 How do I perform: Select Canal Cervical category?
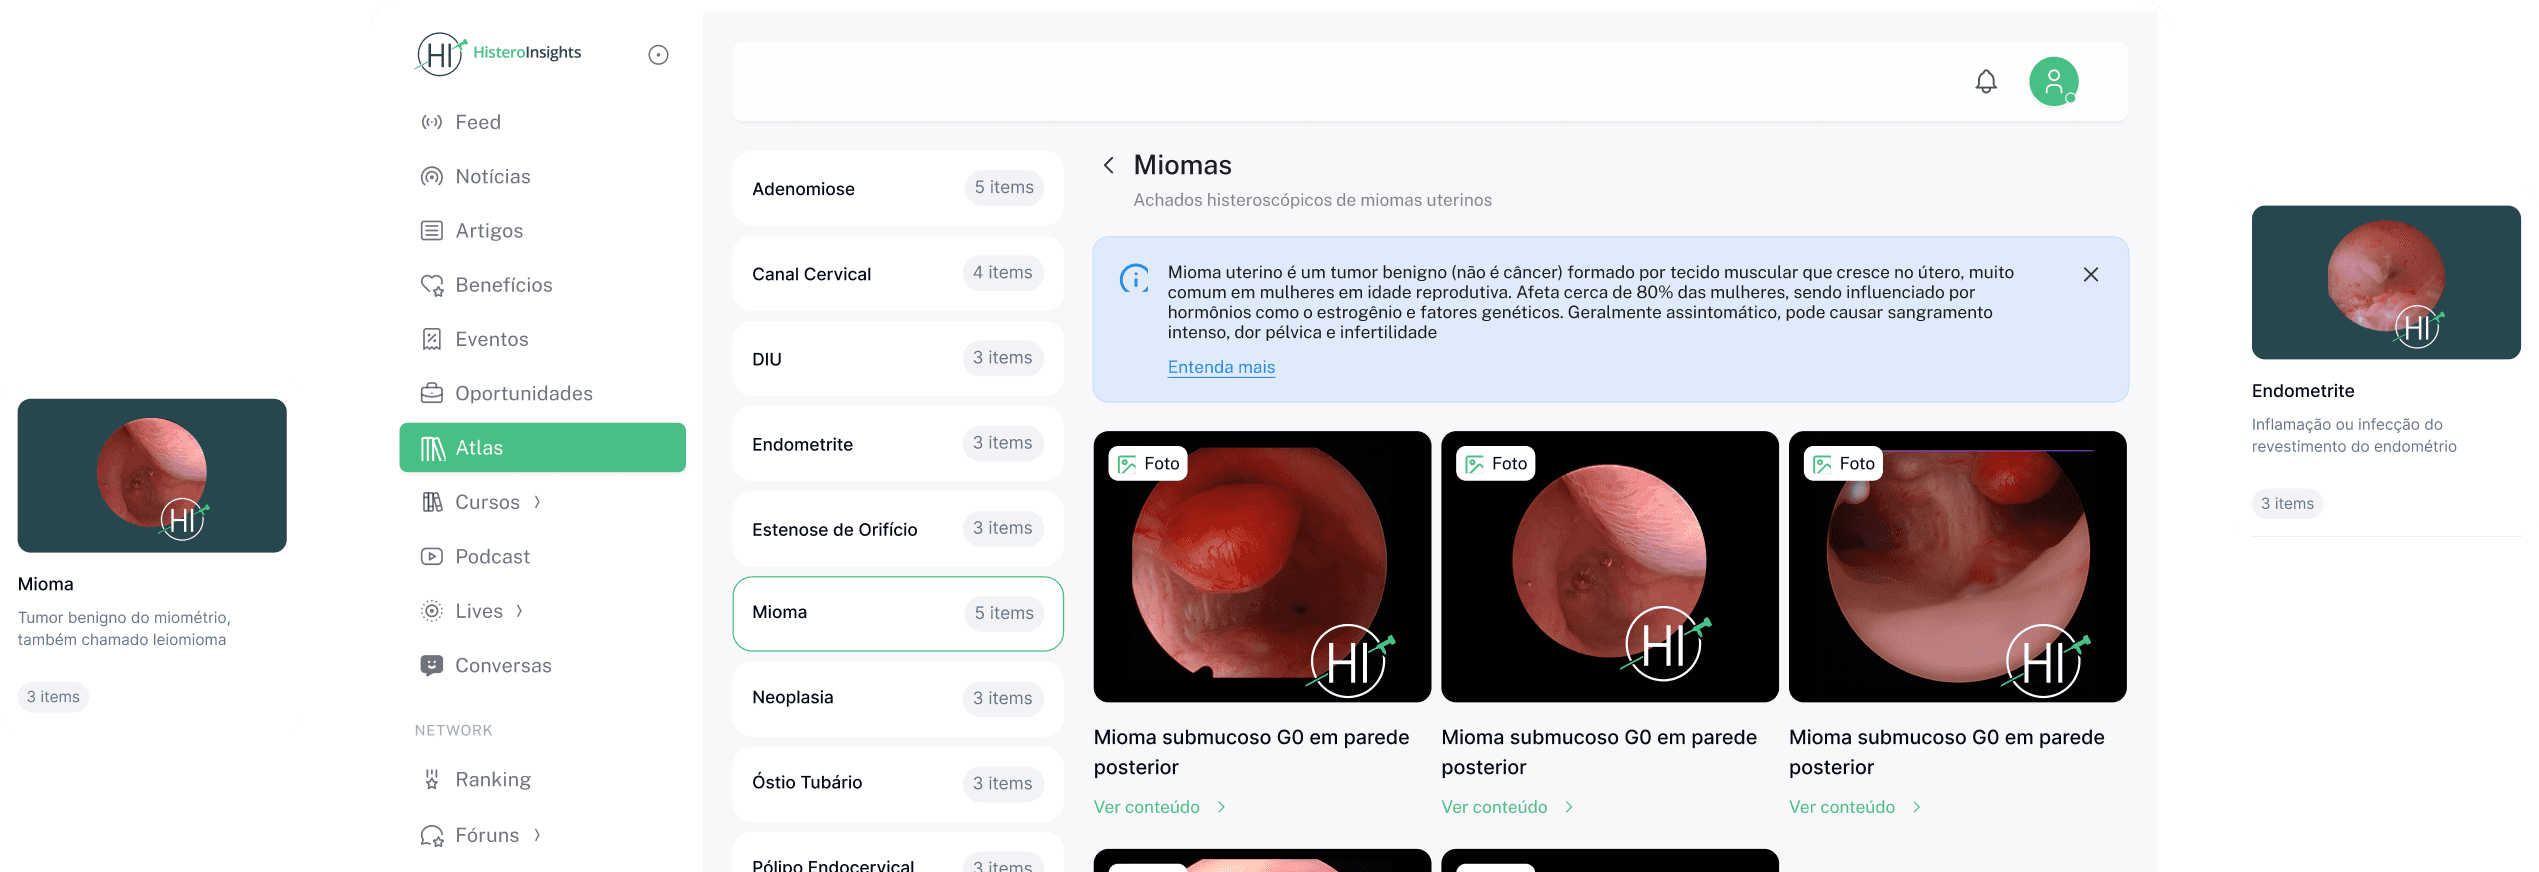pyautogui.click(x=897, y=273)
